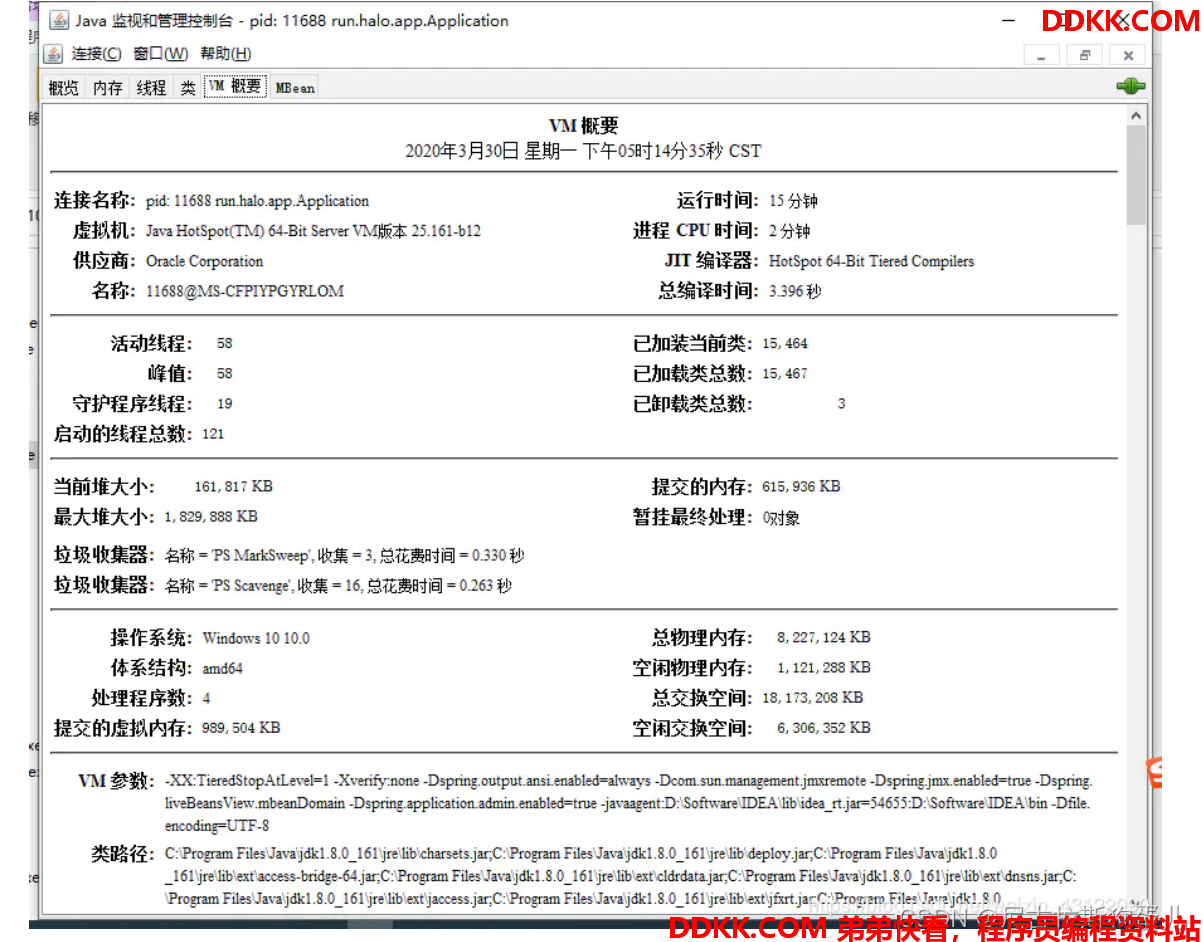Click the vertical scrollbar up arrow
This screenshot has height=942, width=1203.
(1136, 116)
